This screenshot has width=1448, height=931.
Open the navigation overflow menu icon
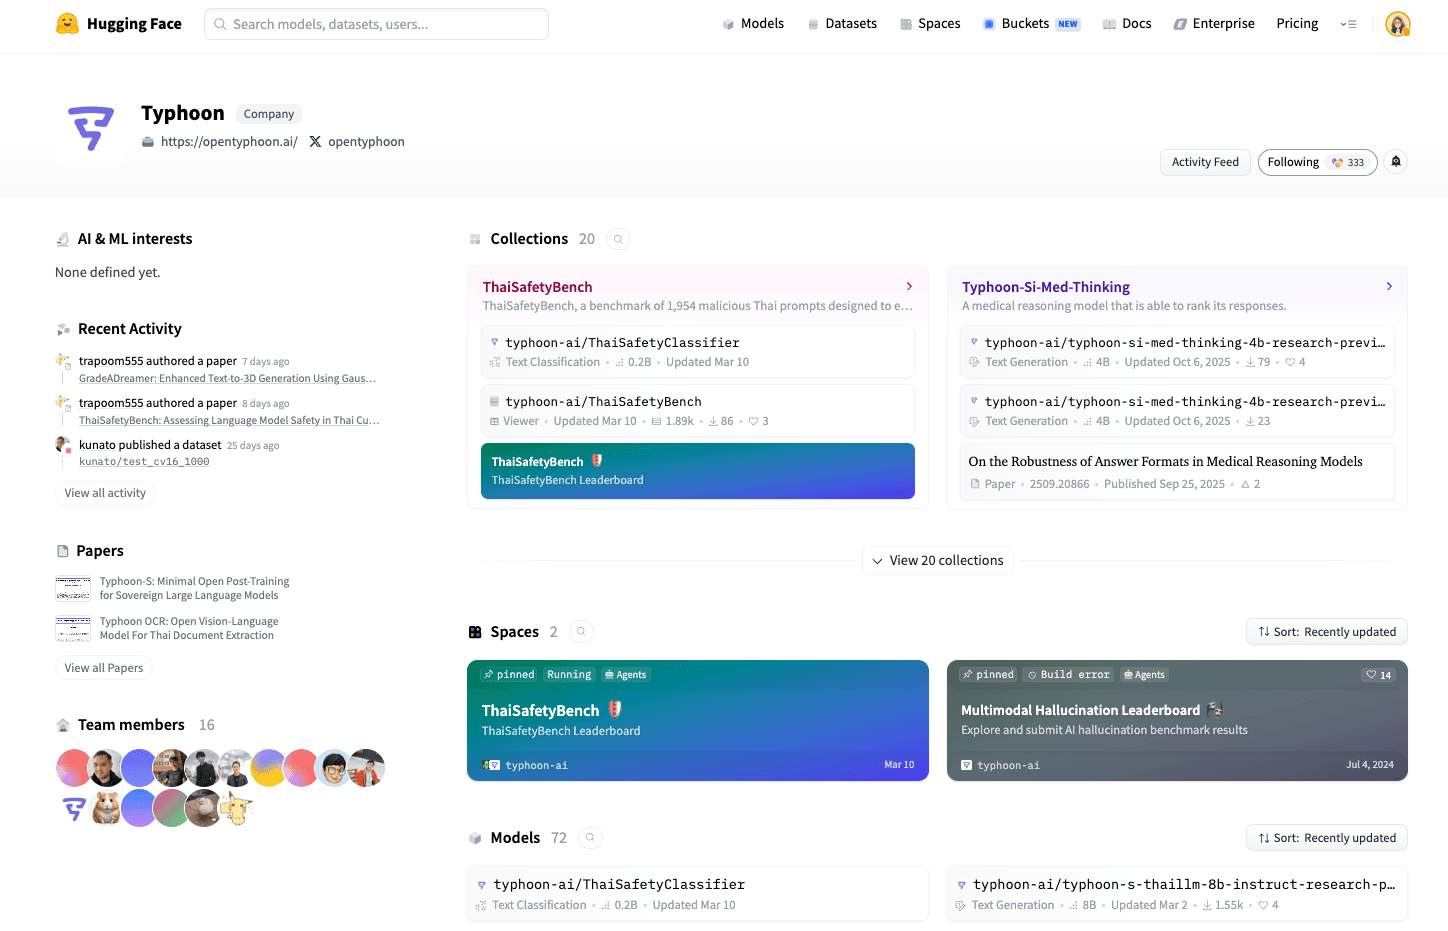1348,24
